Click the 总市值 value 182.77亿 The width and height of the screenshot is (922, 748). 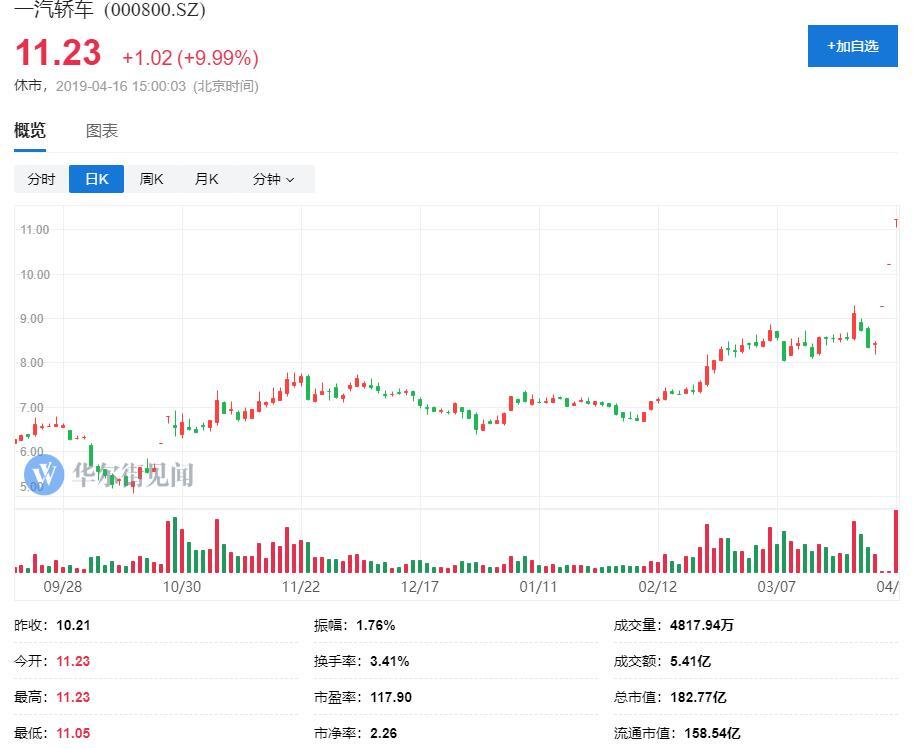click(x=698, y=697)
